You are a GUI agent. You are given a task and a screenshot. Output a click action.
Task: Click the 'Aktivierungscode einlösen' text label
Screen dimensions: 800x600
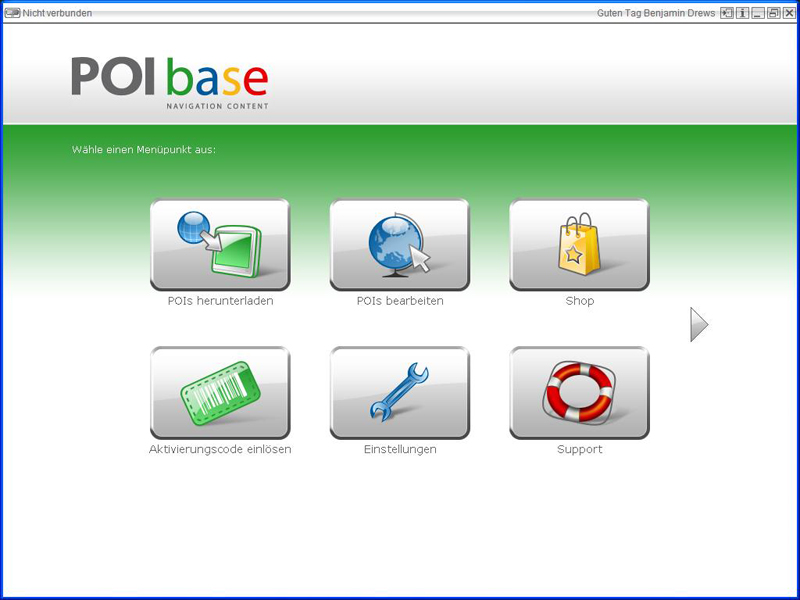(220, 450)
